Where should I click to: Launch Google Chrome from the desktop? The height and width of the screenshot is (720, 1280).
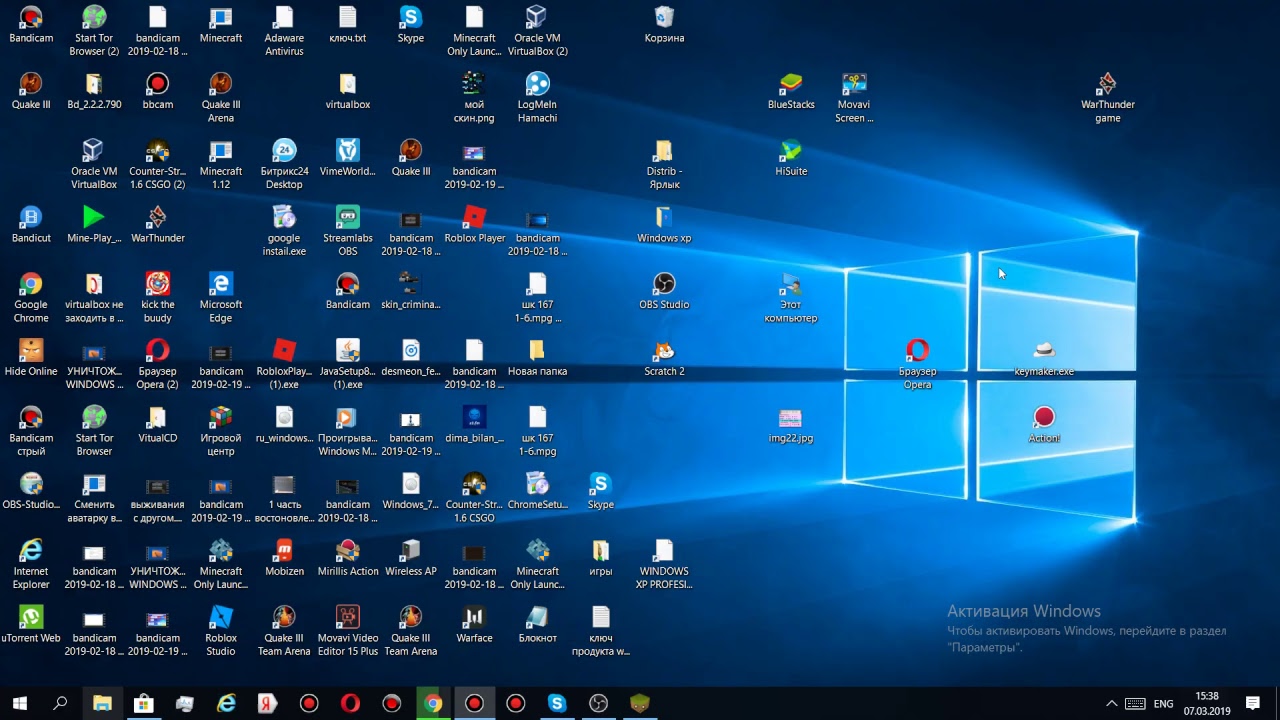pyautogui.click(x=31, y=298)
